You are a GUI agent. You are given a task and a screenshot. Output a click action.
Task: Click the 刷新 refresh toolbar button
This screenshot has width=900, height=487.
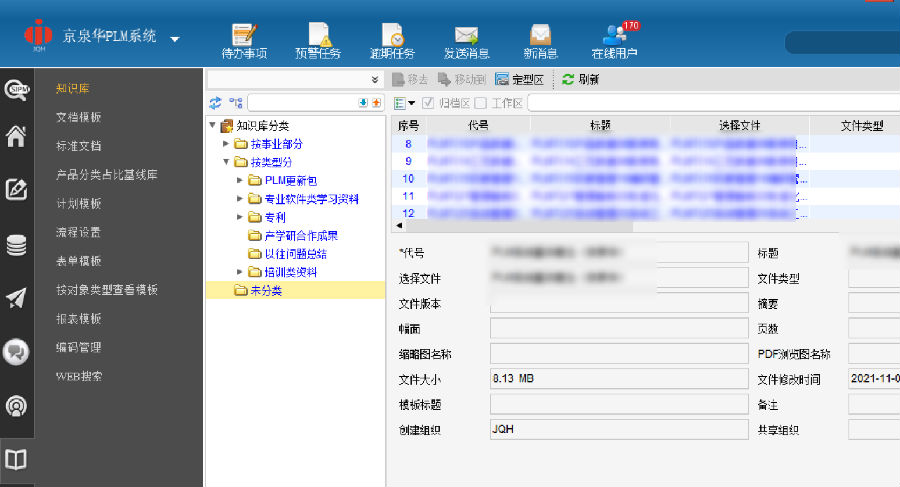(x=580, y=79)
